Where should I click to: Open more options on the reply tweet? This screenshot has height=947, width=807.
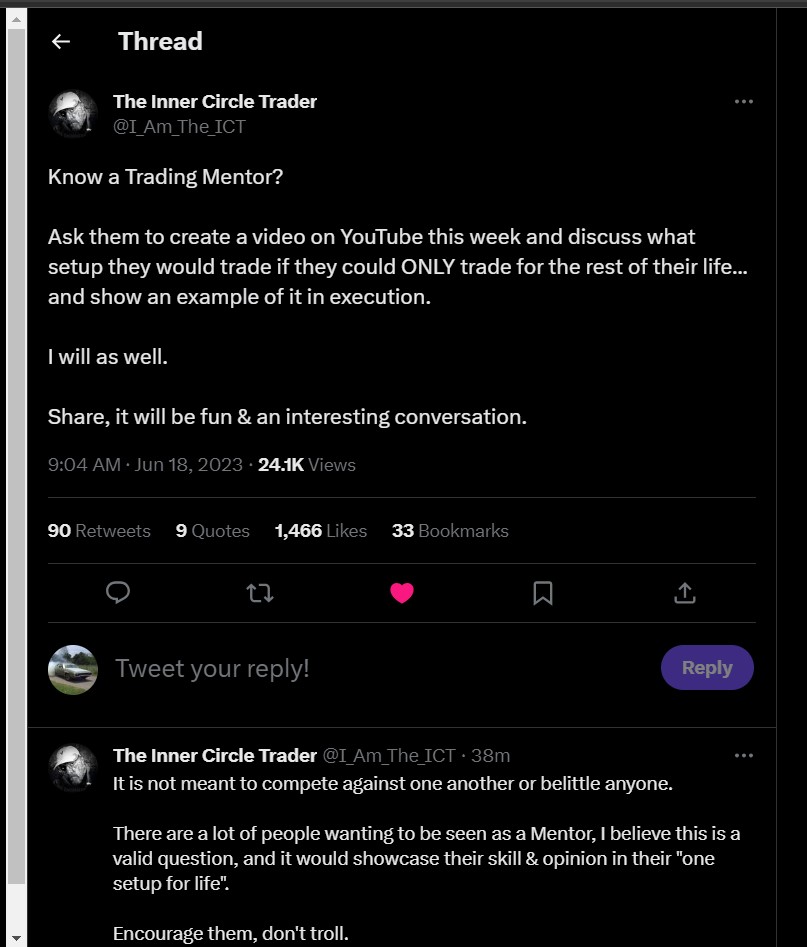point(743,755)
